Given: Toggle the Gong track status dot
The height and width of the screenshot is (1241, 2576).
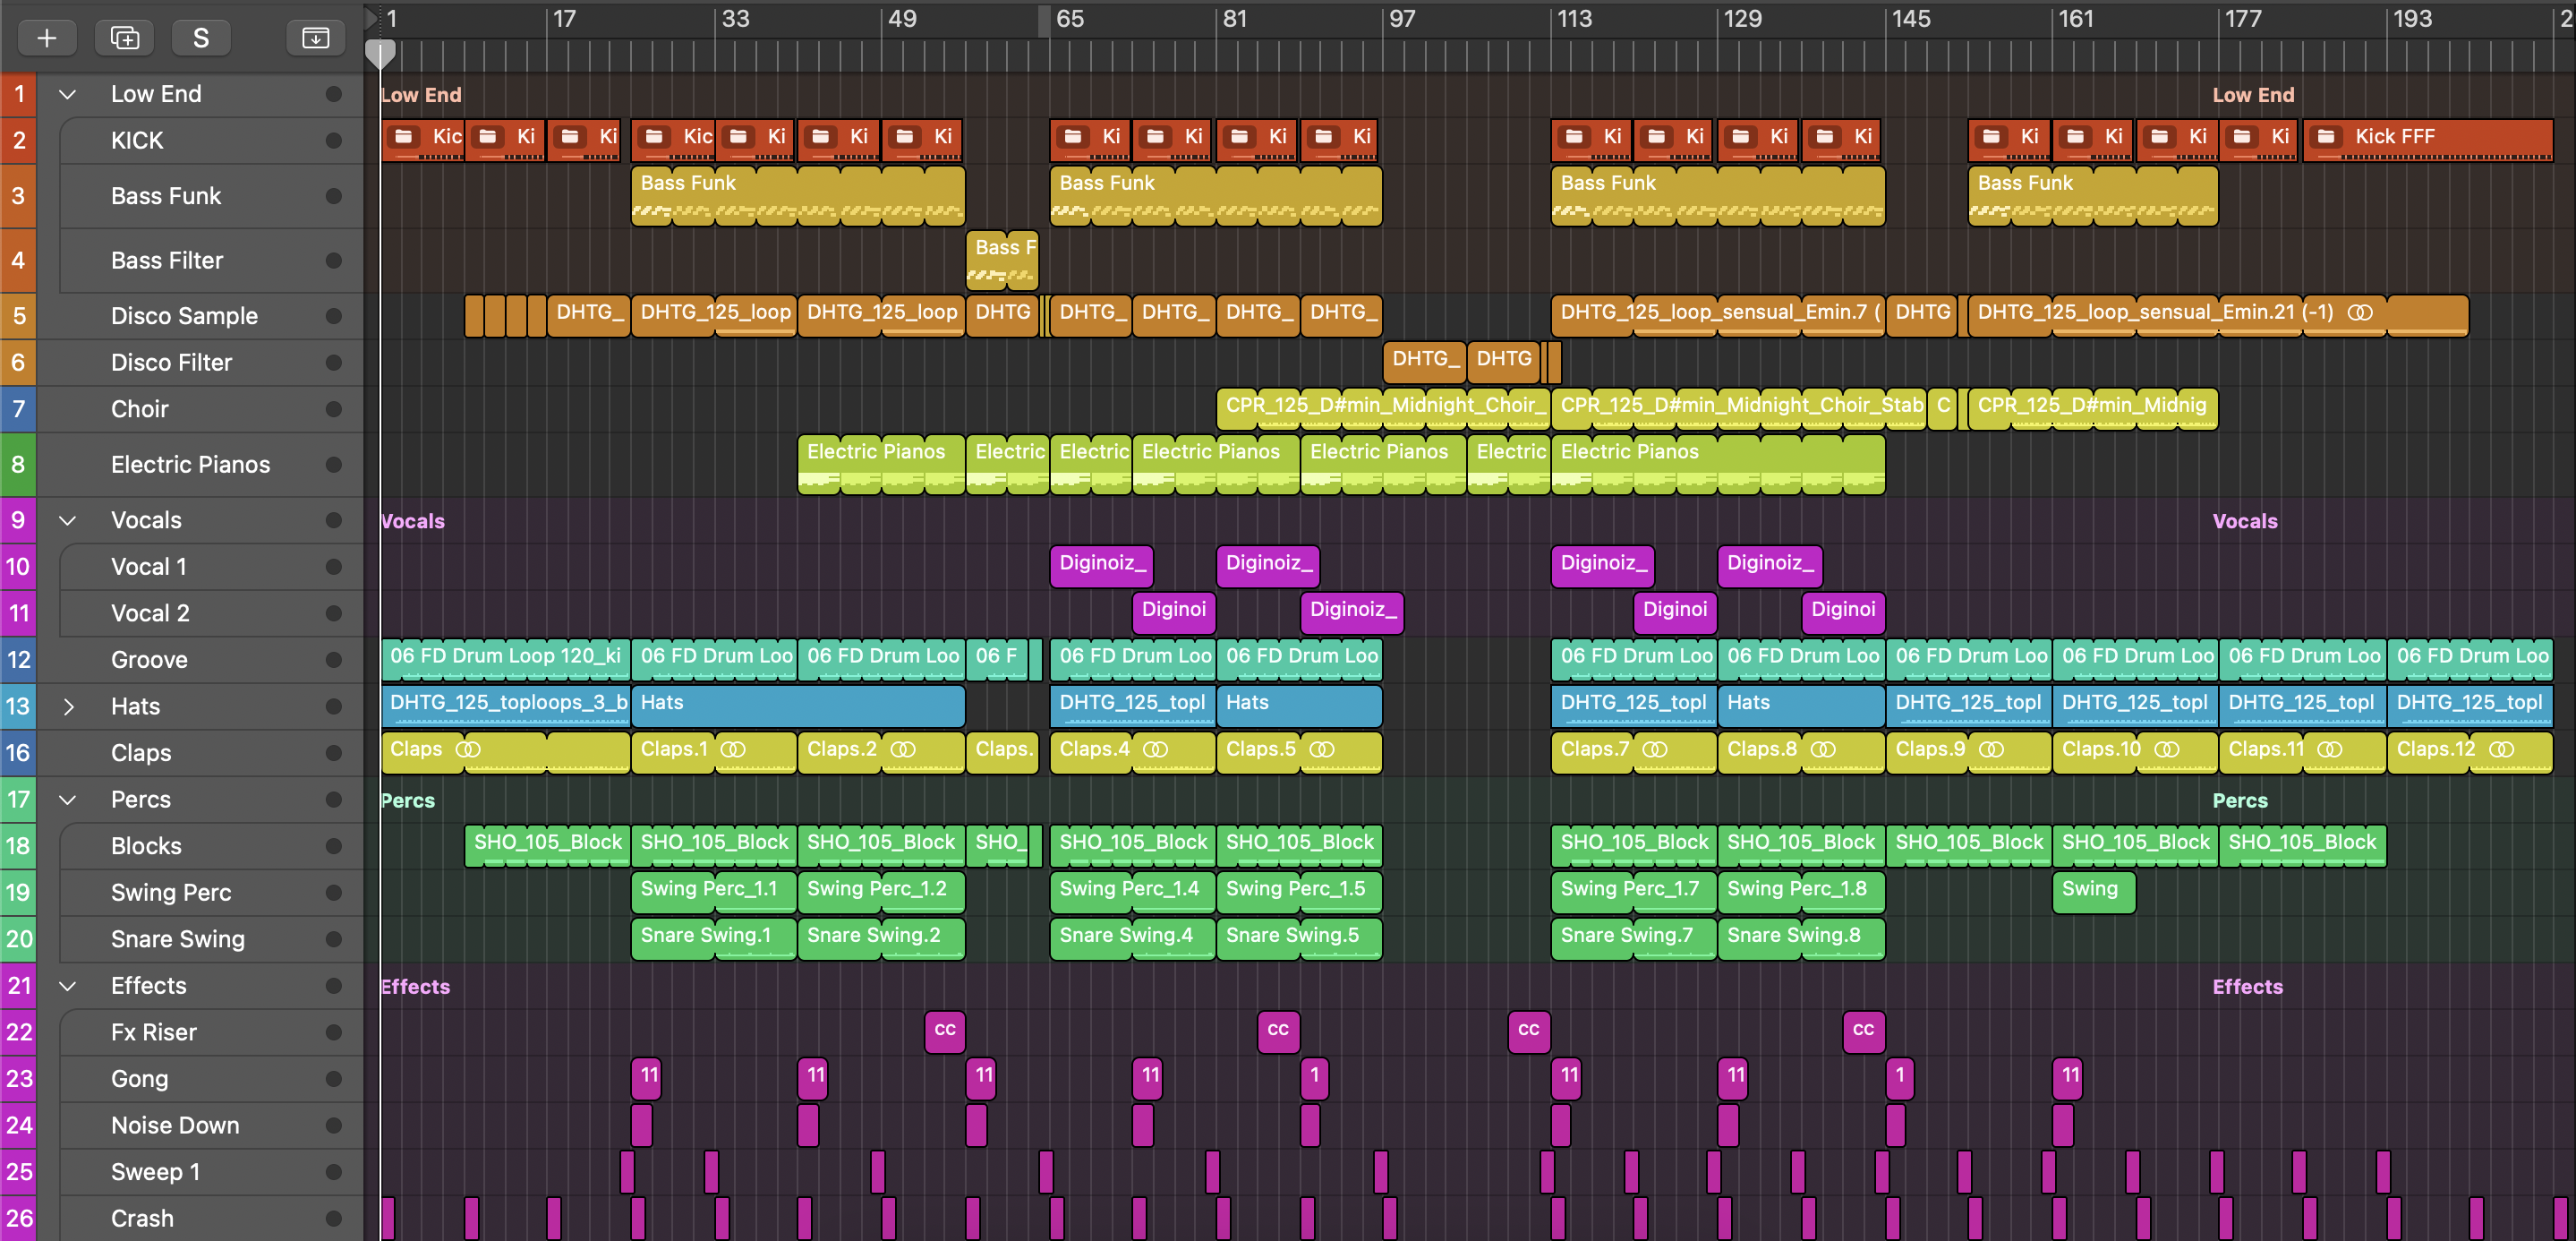Looking at the screenshot, I should pos(334,1078).
